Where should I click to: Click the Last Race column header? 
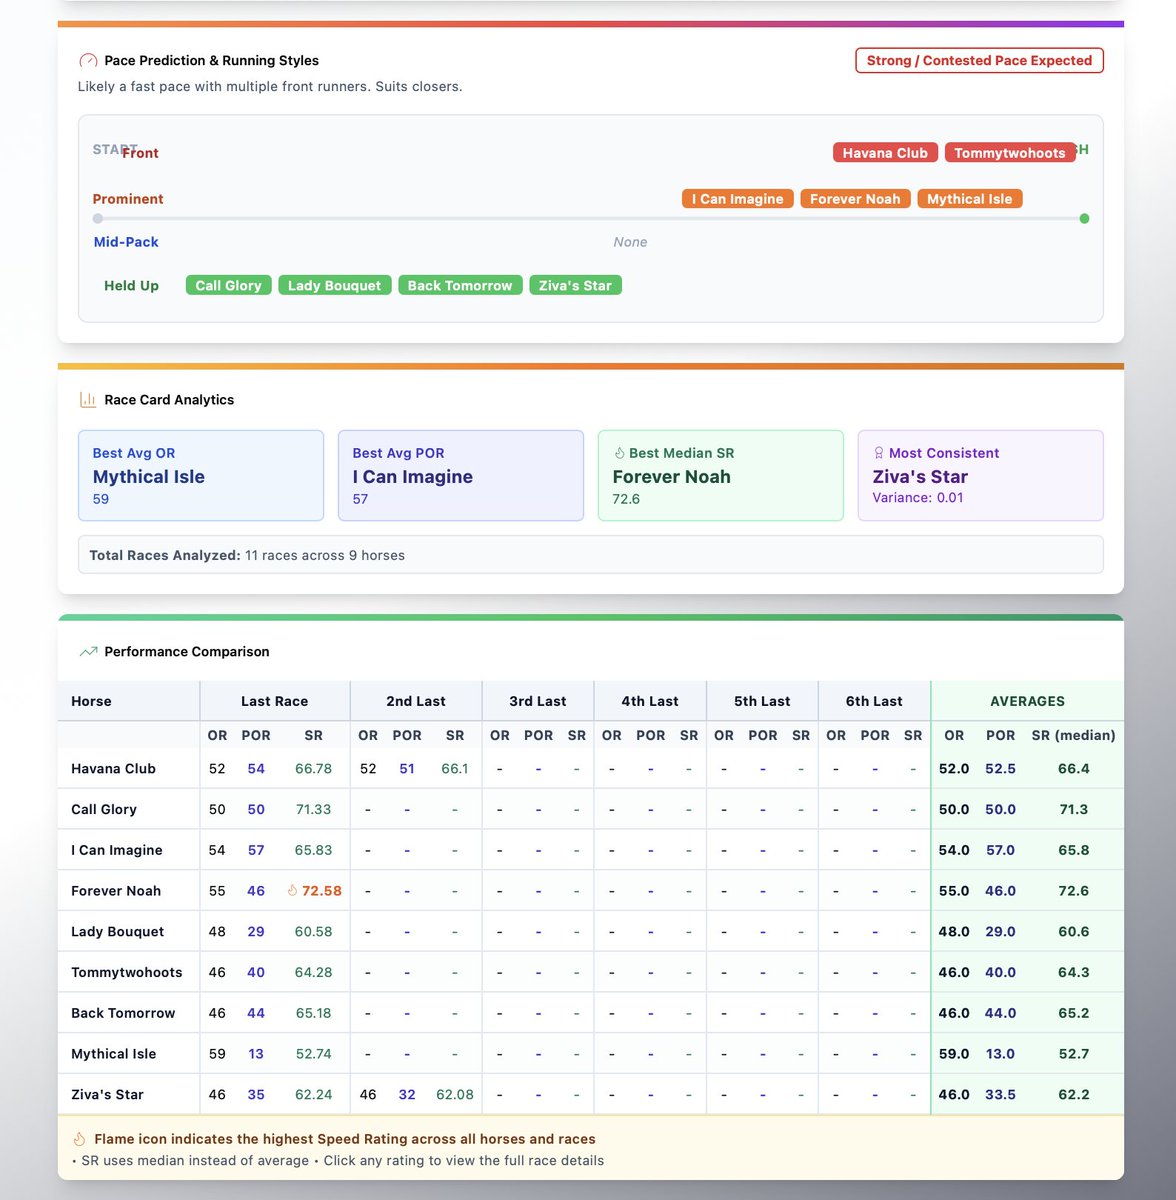point(274,701)
